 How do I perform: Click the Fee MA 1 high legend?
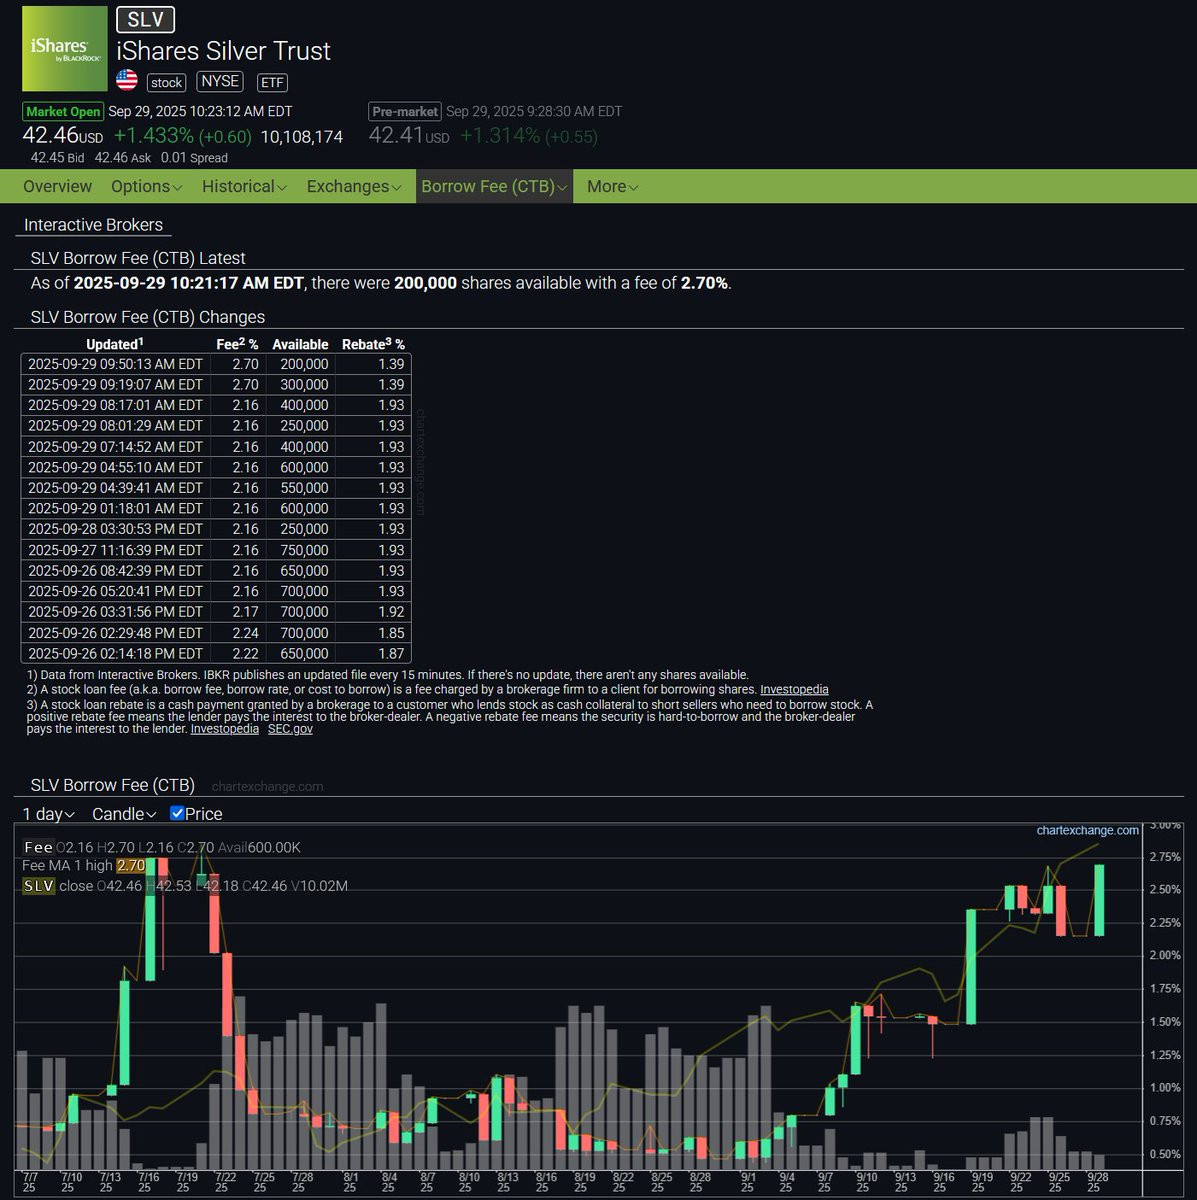coord(84,866)
